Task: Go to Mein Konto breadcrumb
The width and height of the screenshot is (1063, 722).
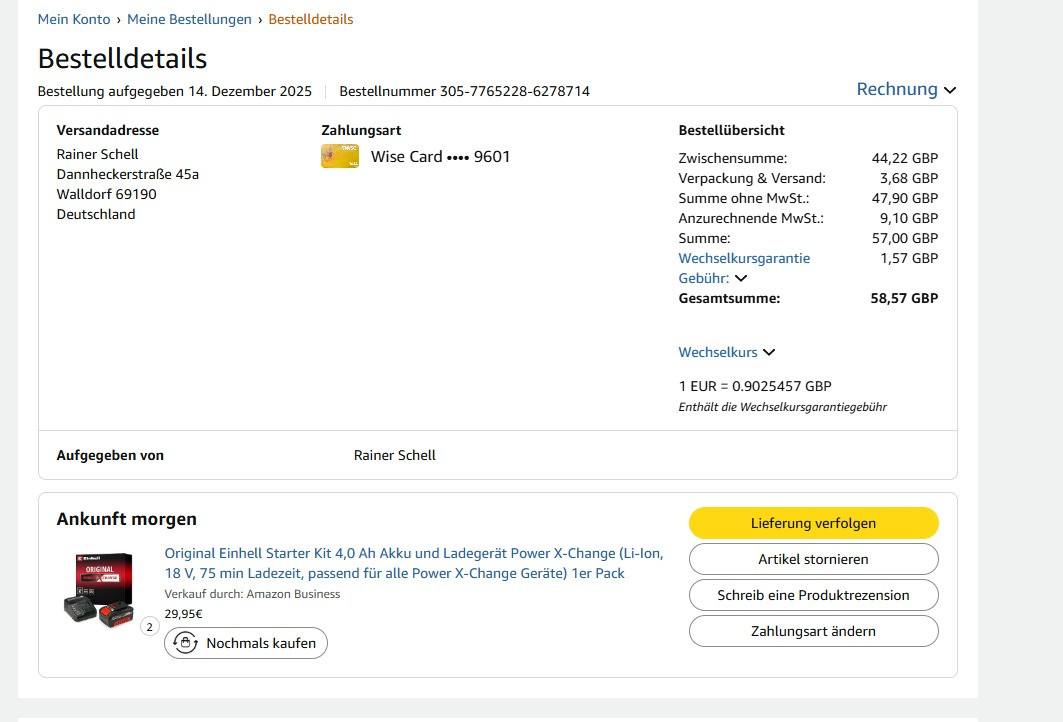Action: coord(74,19)
